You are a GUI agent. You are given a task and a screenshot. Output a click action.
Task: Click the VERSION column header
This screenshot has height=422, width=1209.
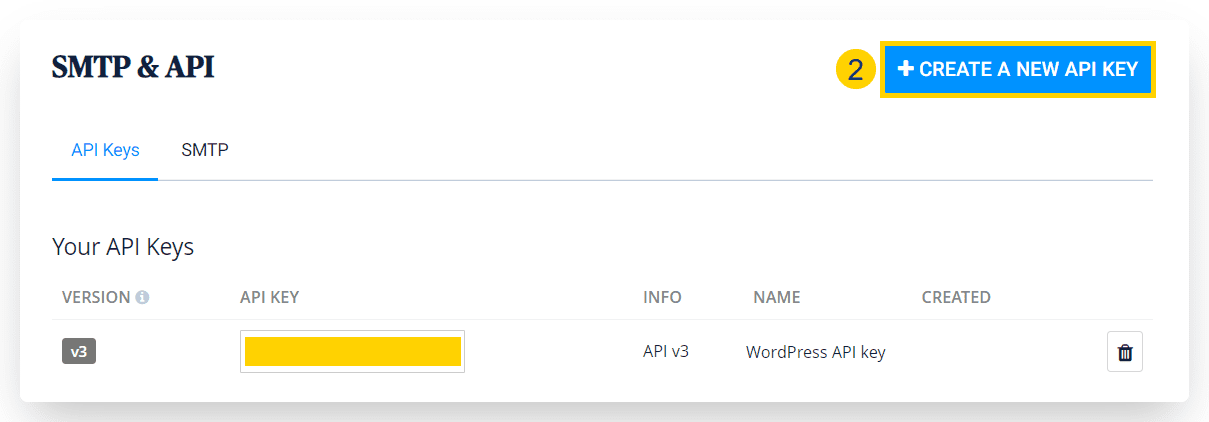tap(96, 298)
